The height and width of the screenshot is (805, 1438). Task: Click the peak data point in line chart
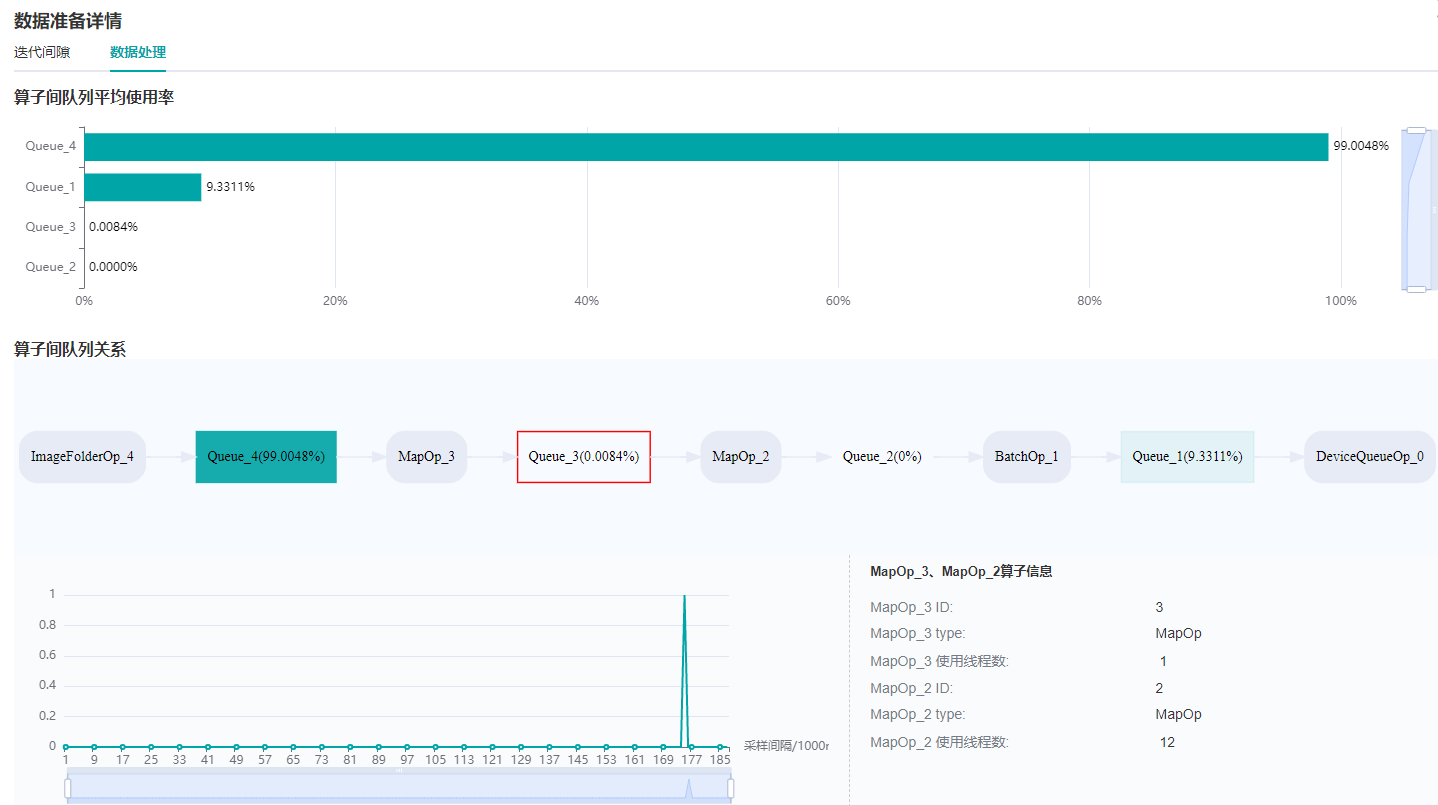click(684, 596)
